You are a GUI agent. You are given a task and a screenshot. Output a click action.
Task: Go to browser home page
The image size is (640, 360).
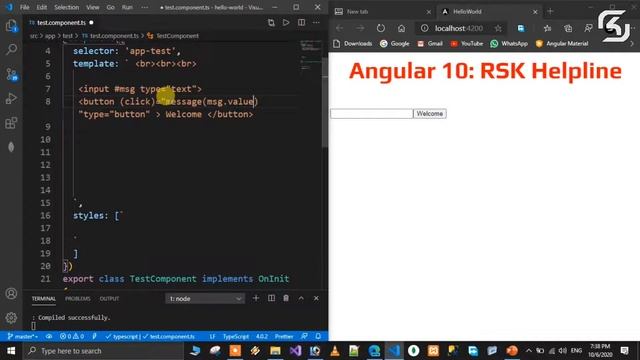coord(402,28)
